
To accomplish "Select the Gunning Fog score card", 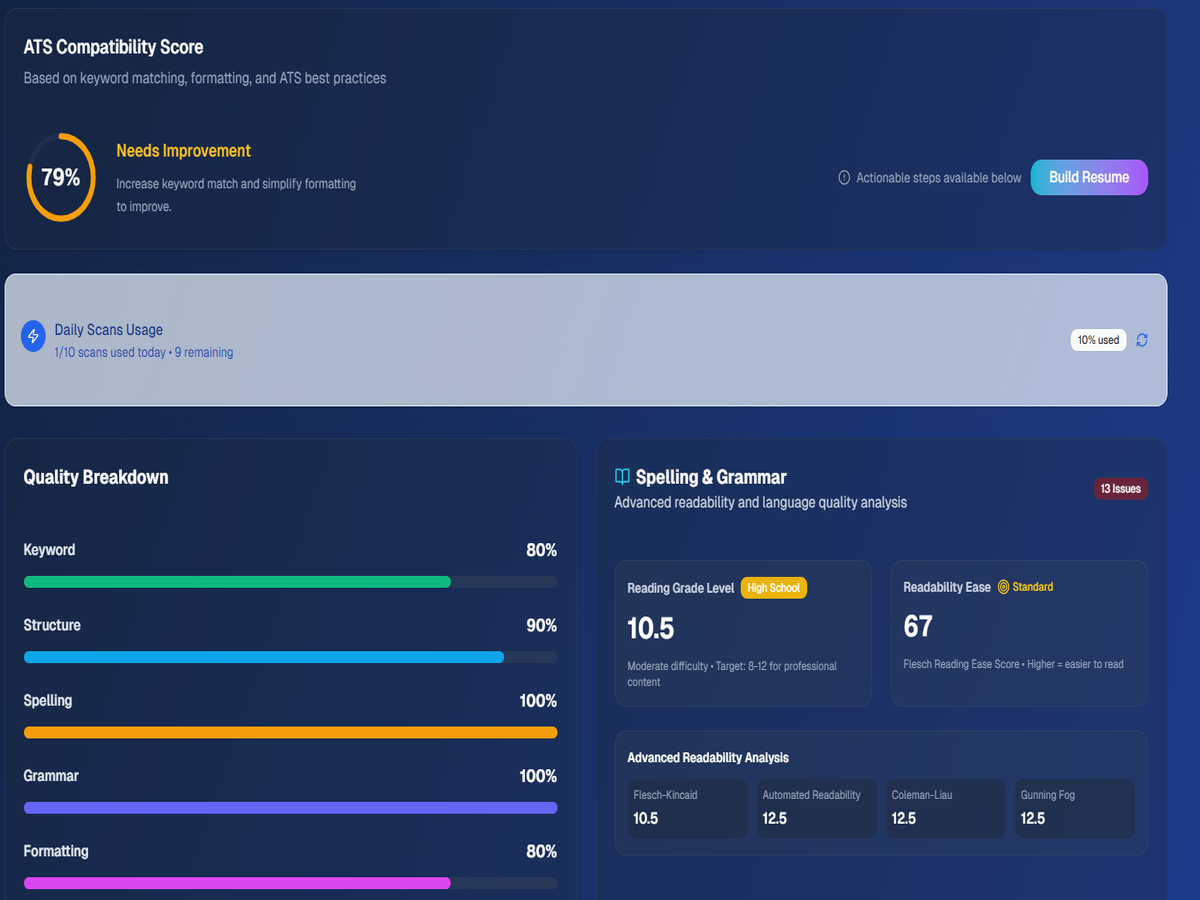I will point(1074,808).
